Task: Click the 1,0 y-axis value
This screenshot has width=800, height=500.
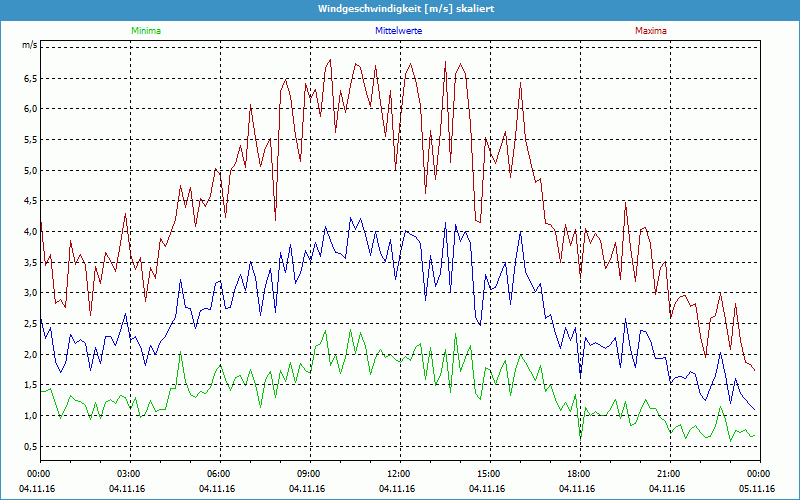Action: click(30, 416)
